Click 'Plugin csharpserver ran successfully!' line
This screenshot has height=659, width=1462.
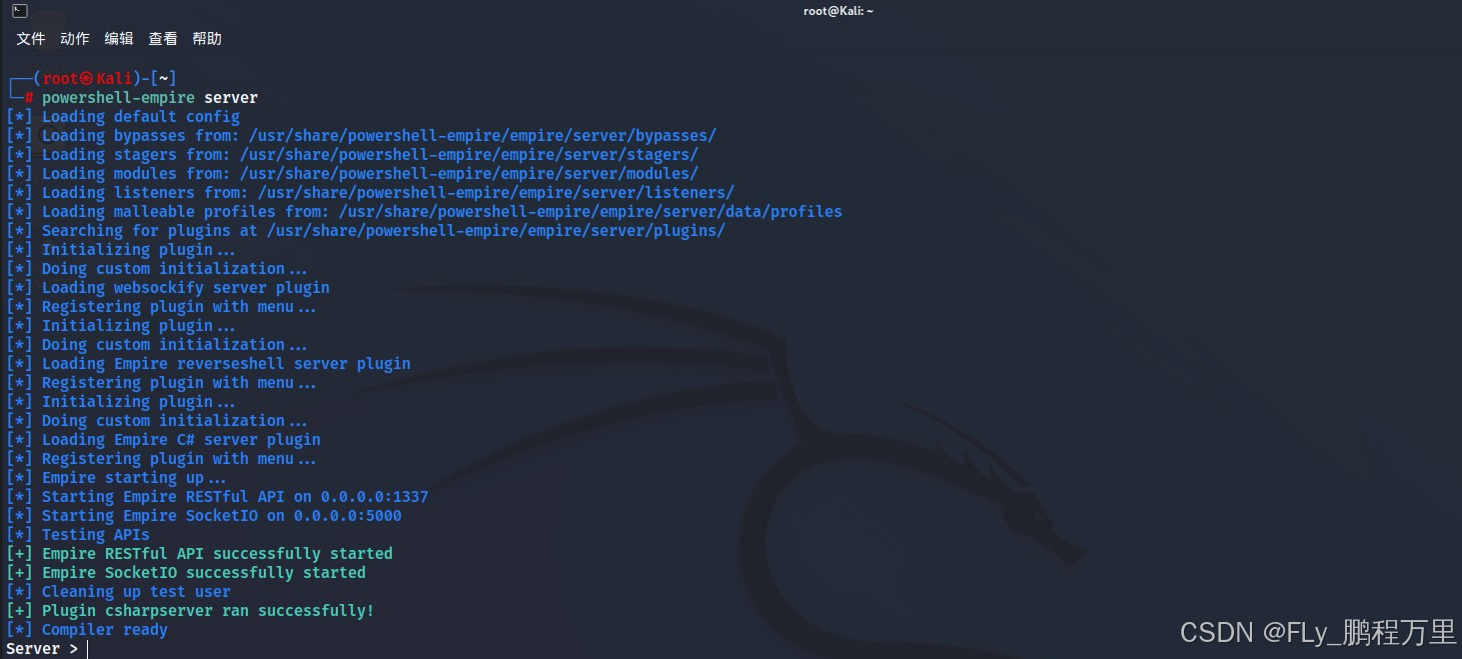190,611
